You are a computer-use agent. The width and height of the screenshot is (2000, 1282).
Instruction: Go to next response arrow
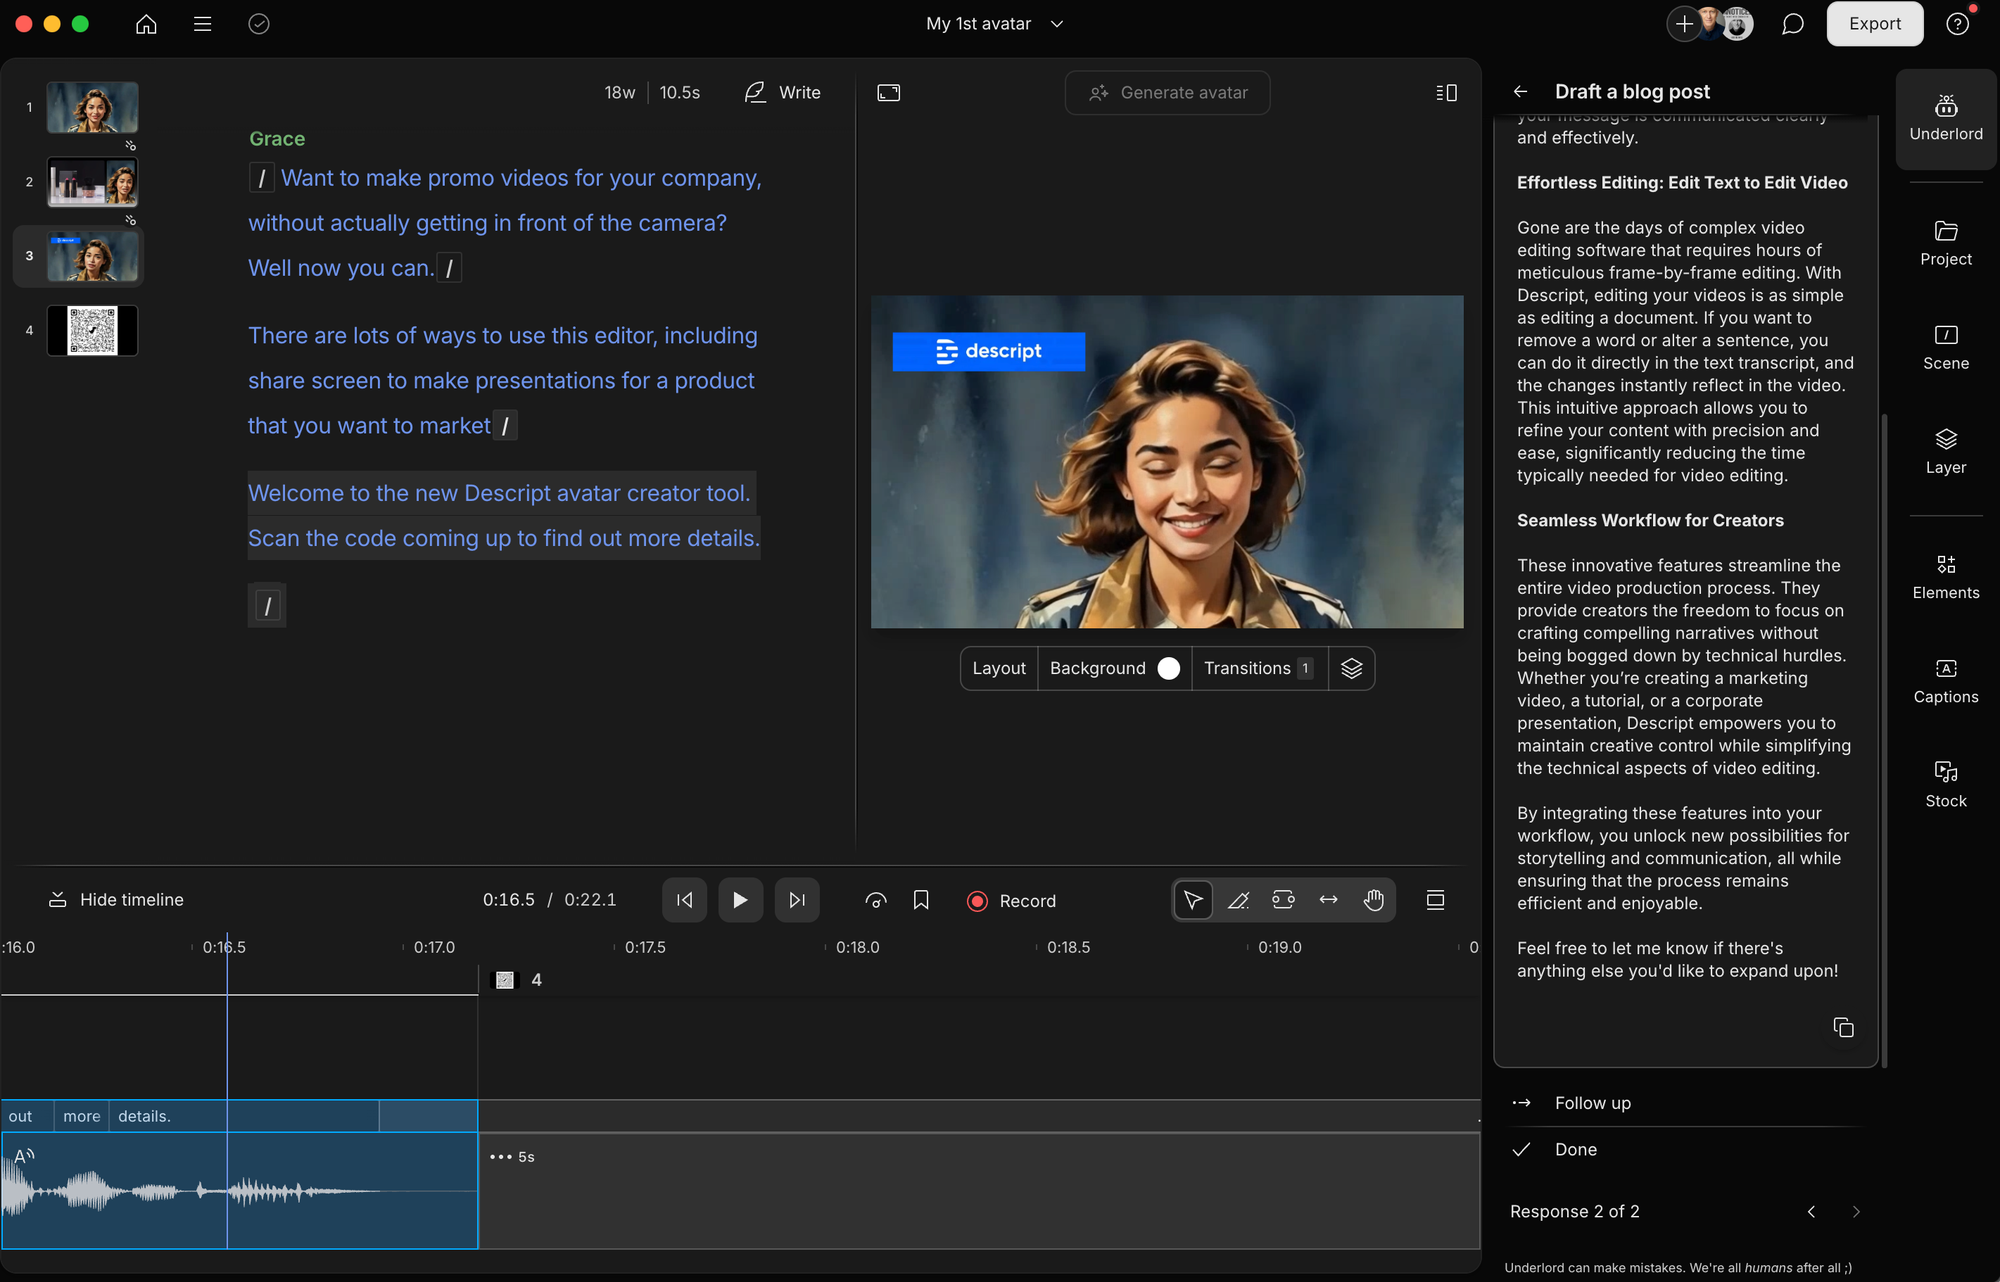click(1856, 1212)
